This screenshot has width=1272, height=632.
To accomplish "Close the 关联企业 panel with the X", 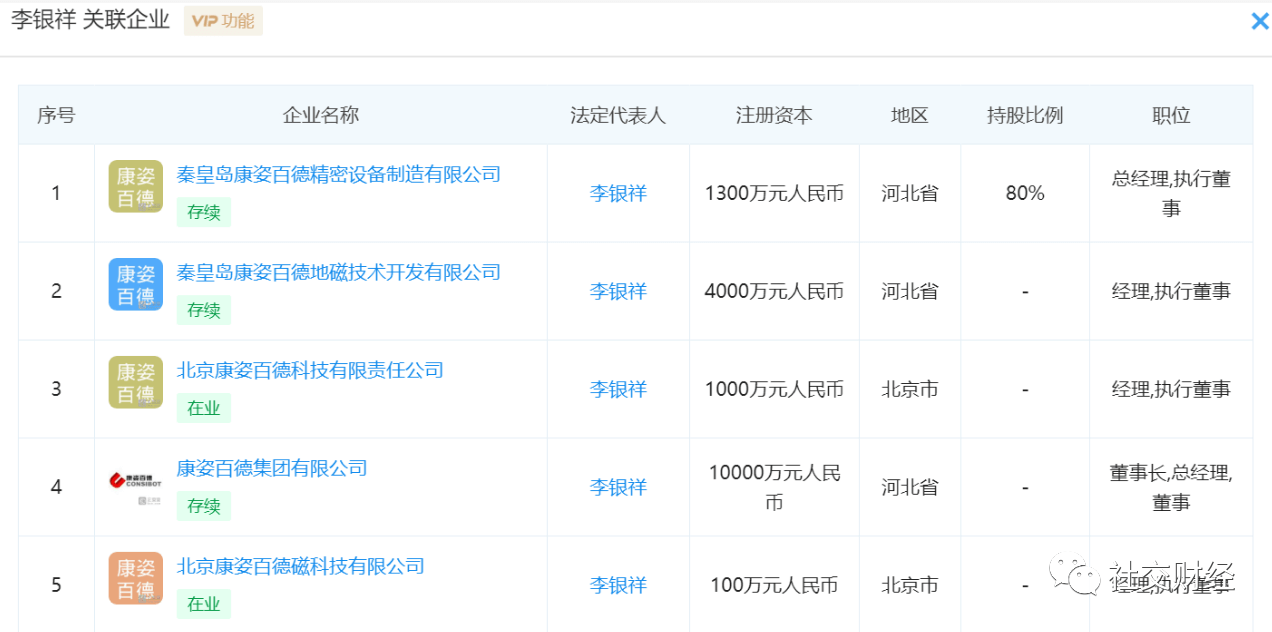I will pyautogui.click(x=1259, y=21).
